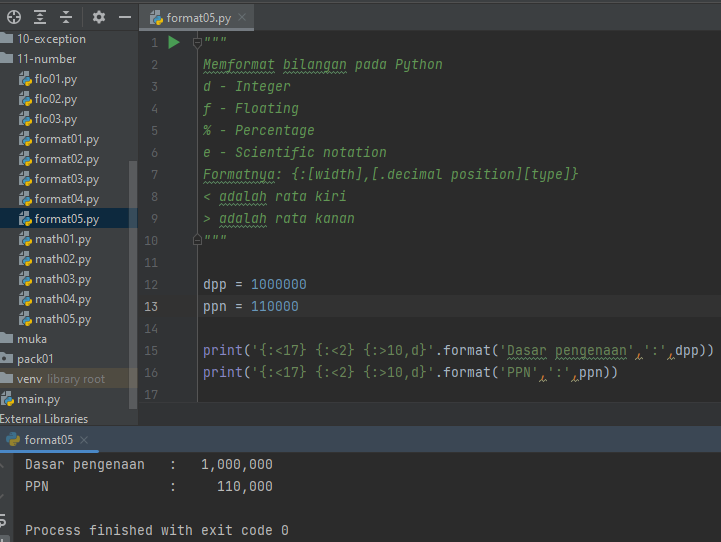The image size is (721, 542).
Task: Click External Libraries node
Action: coord(44,419)
